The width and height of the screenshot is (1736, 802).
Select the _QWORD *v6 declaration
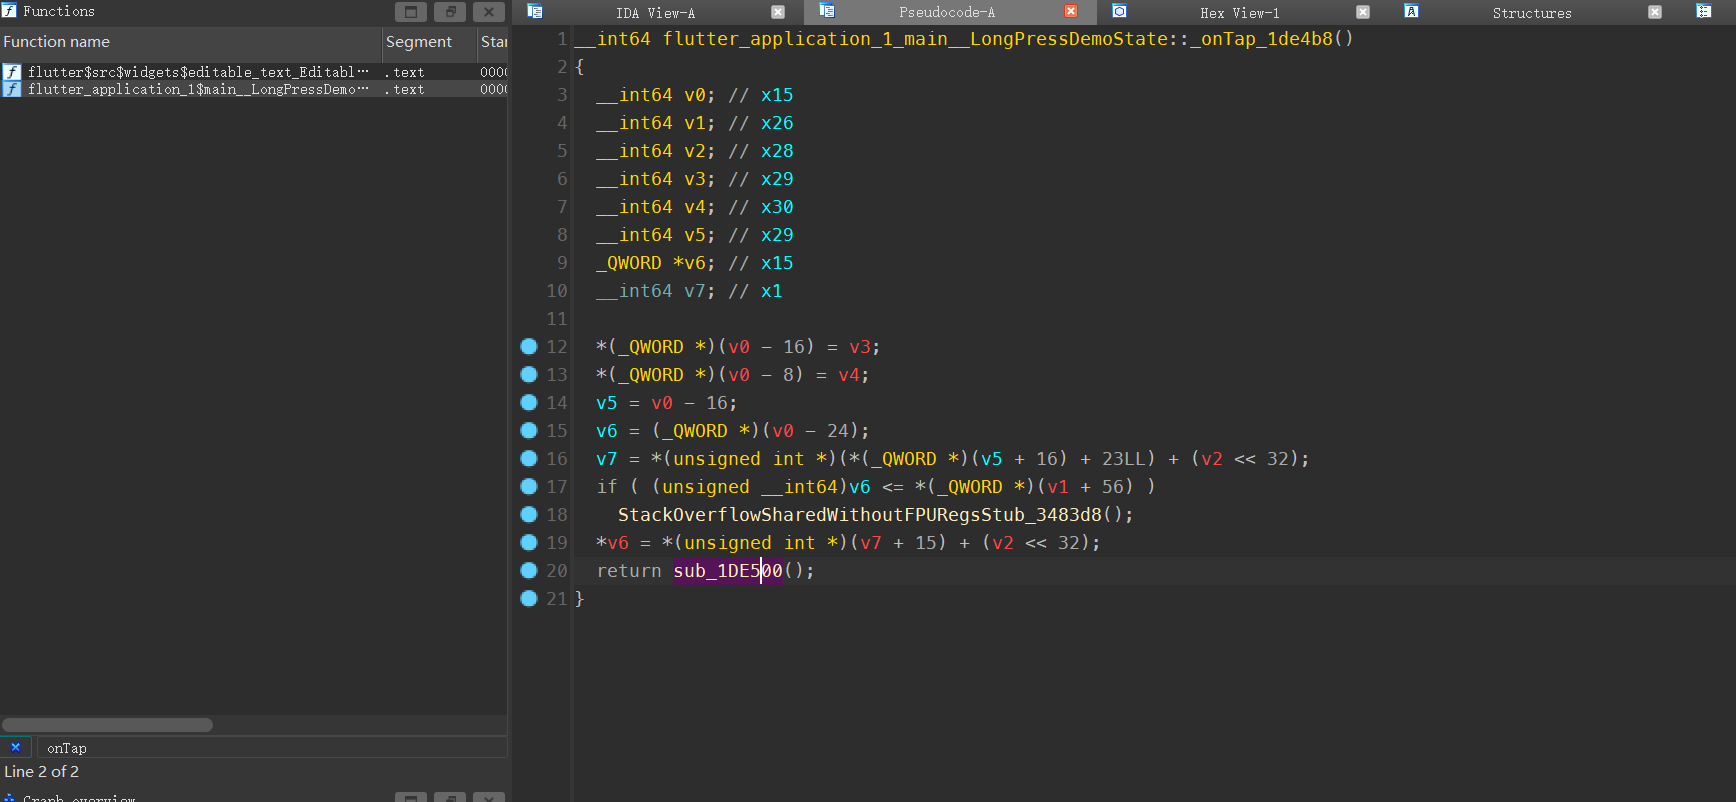click(656, 263)
